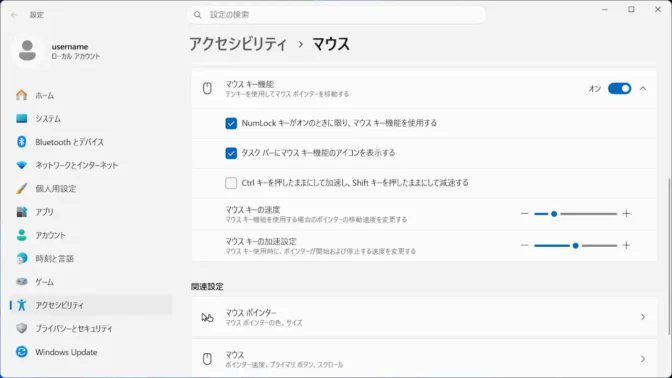Open マウス ポインター related setting
Image resolution: width=672 pixels, height=378 pixels.
point(424,317)
